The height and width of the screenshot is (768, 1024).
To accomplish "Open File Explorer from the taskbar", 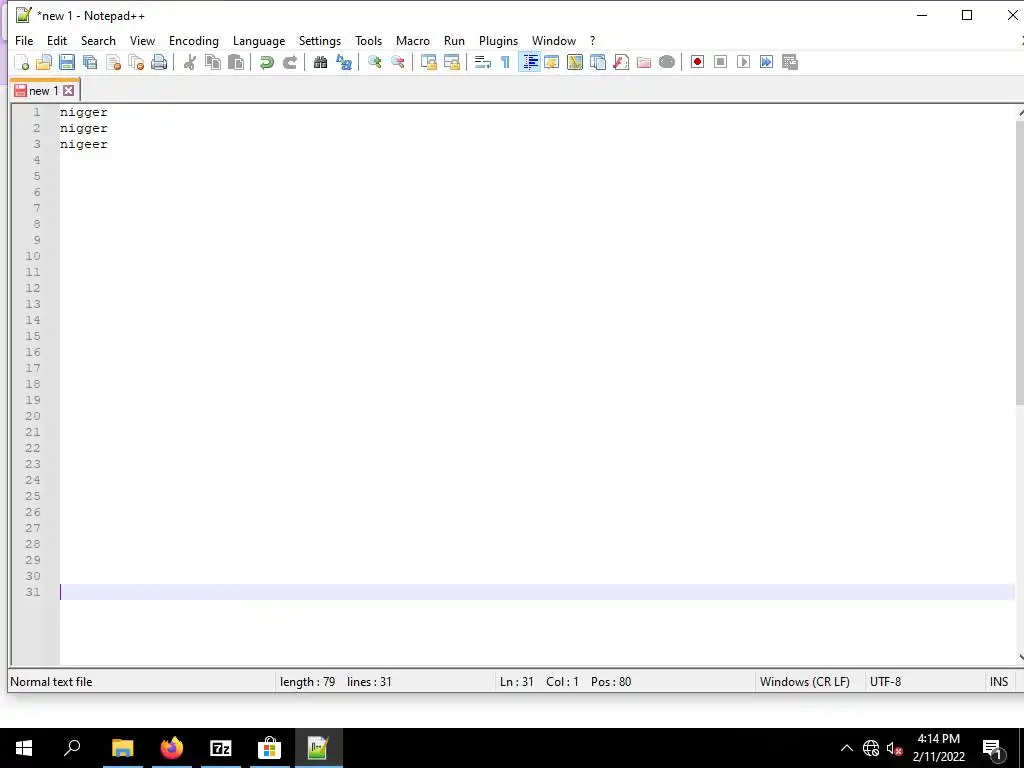I will 123,748.
